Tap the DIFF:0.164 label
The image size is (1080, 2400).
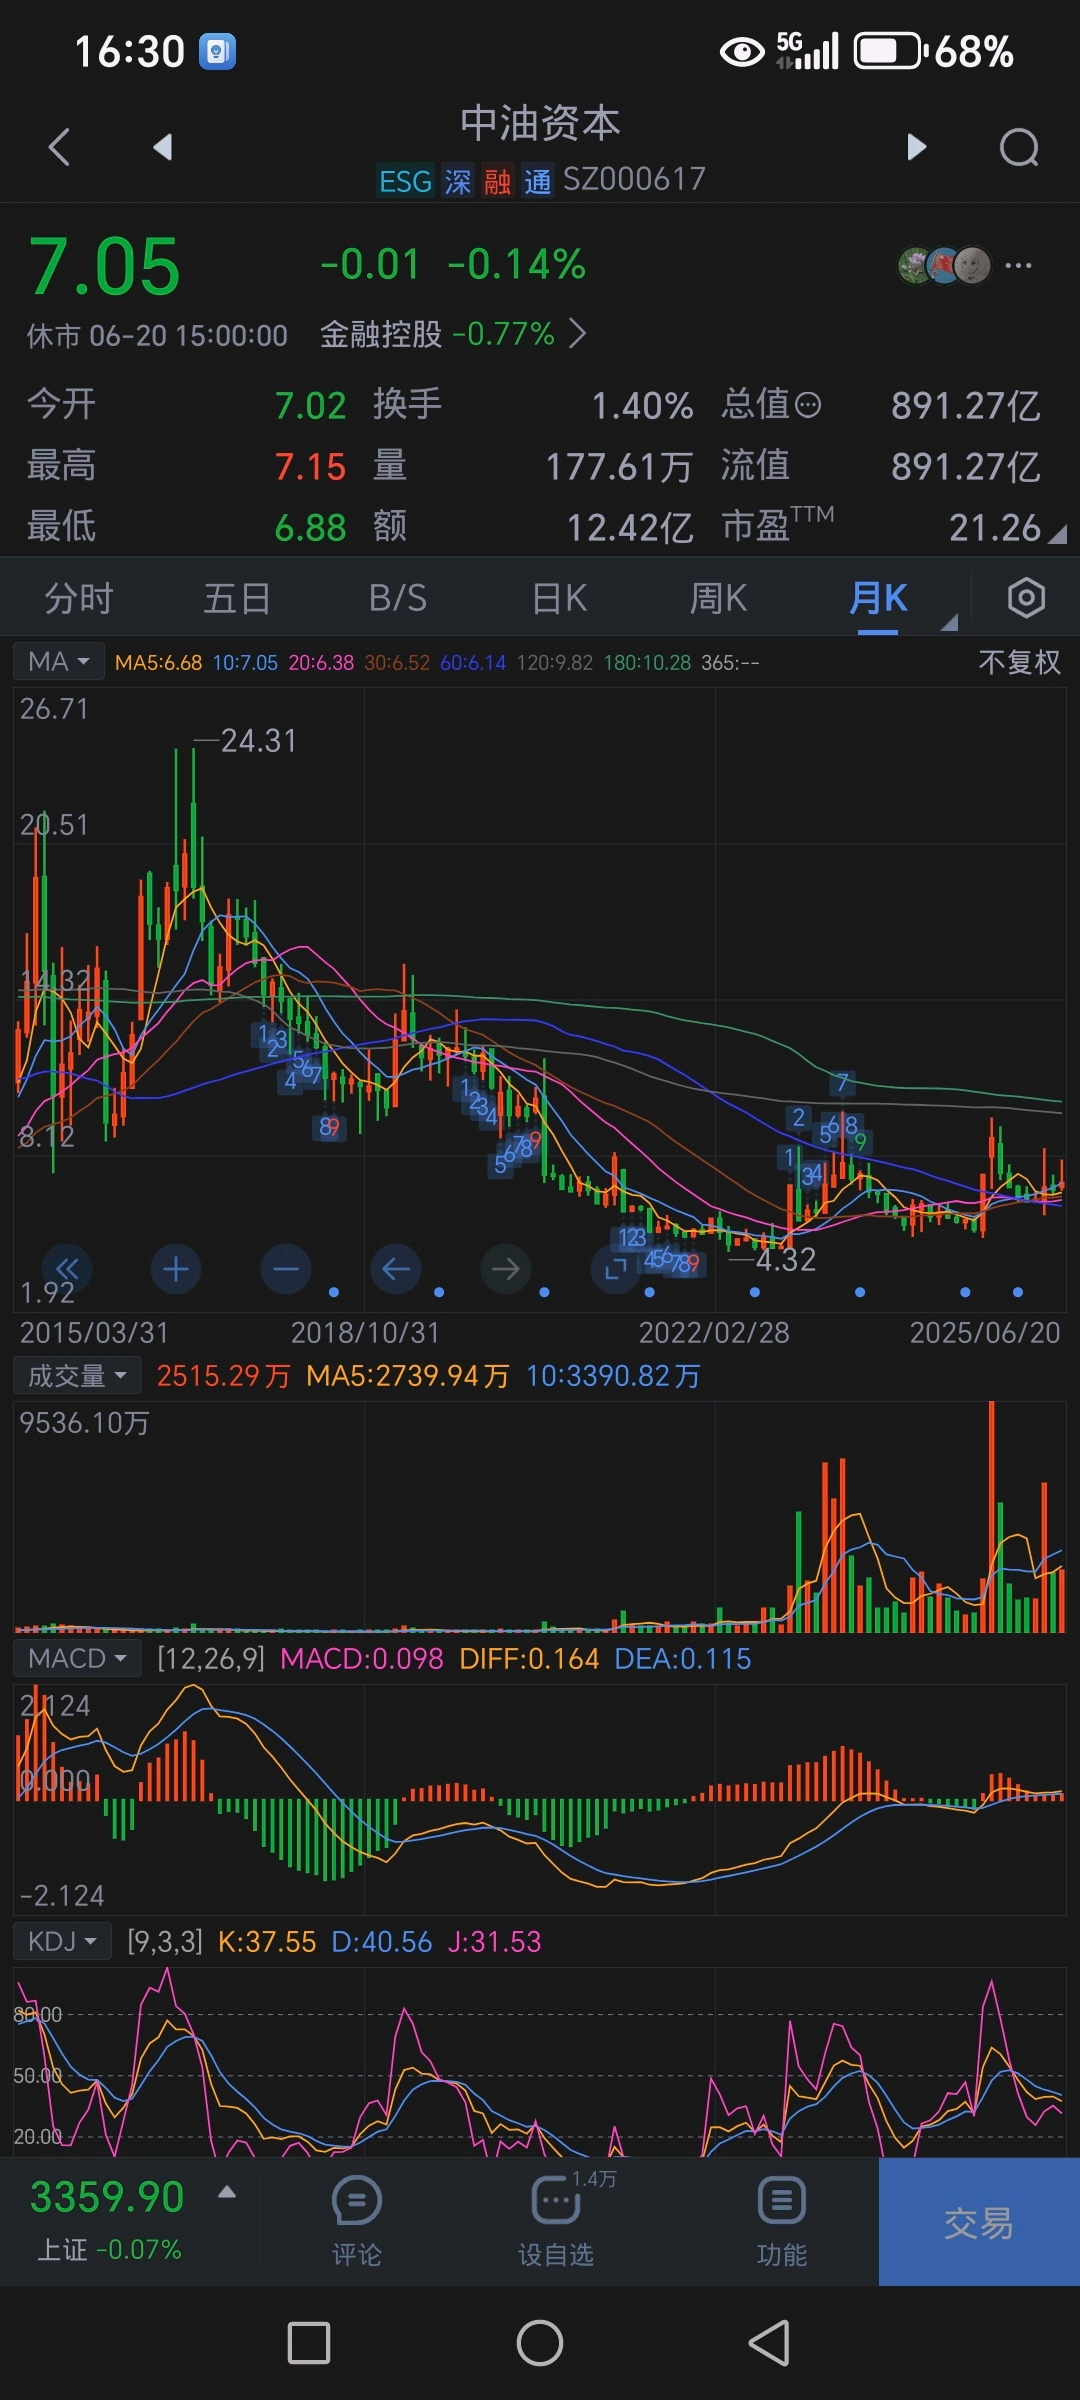click(x=529, y=1659)
